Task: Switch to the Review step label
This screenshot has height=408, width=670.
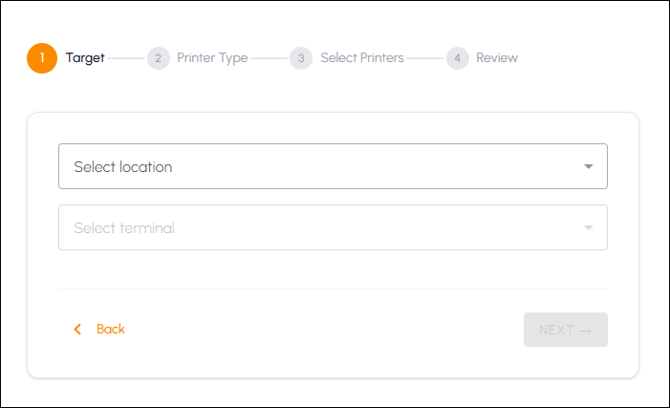Action: (x=497, y=58)
